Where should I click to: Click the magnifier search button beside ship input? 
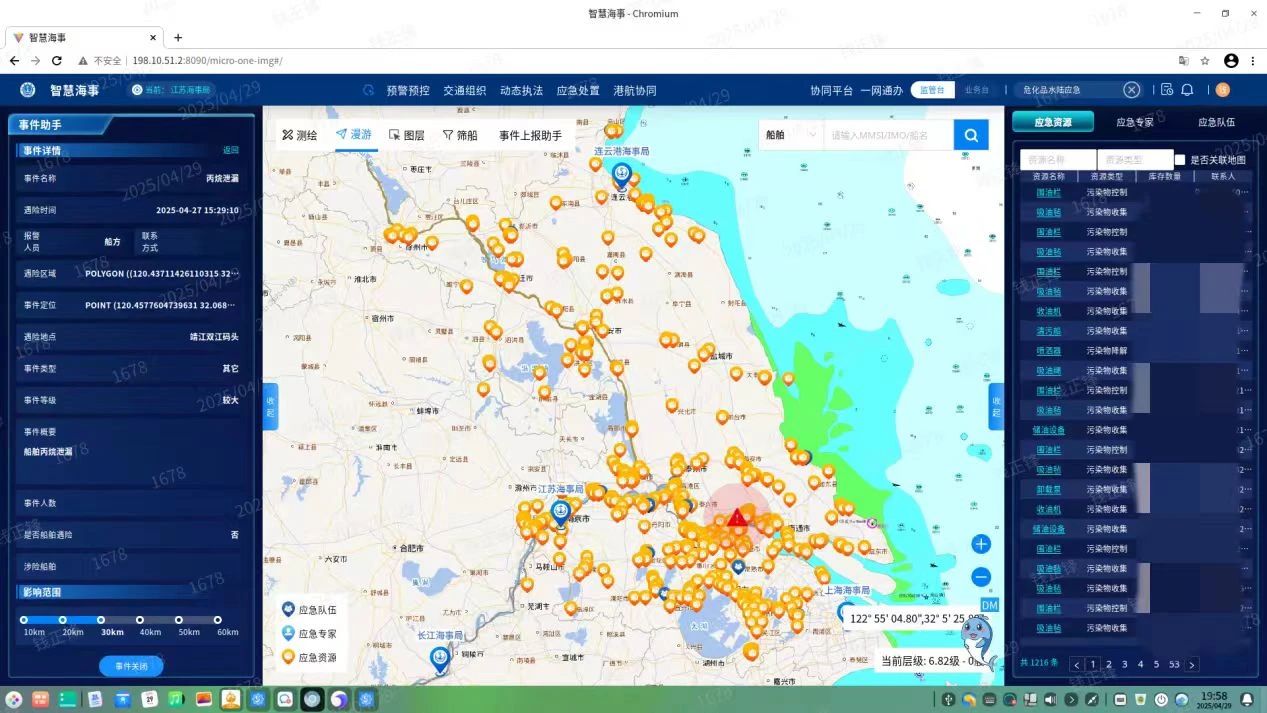click(970, 135)
